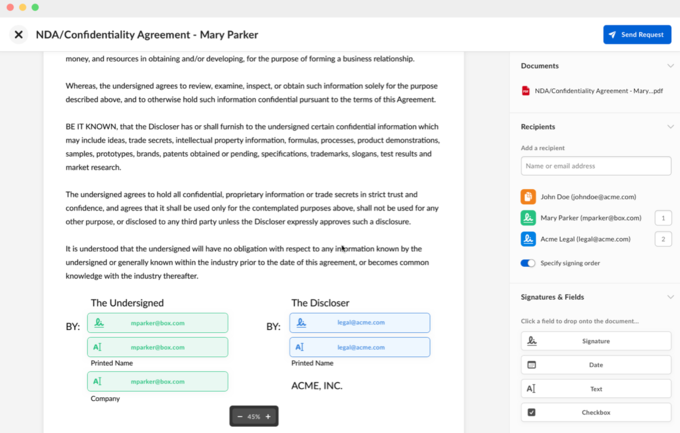Click the Text cursor icon in fields panel
680x433 pixels.
coord(531,389)
